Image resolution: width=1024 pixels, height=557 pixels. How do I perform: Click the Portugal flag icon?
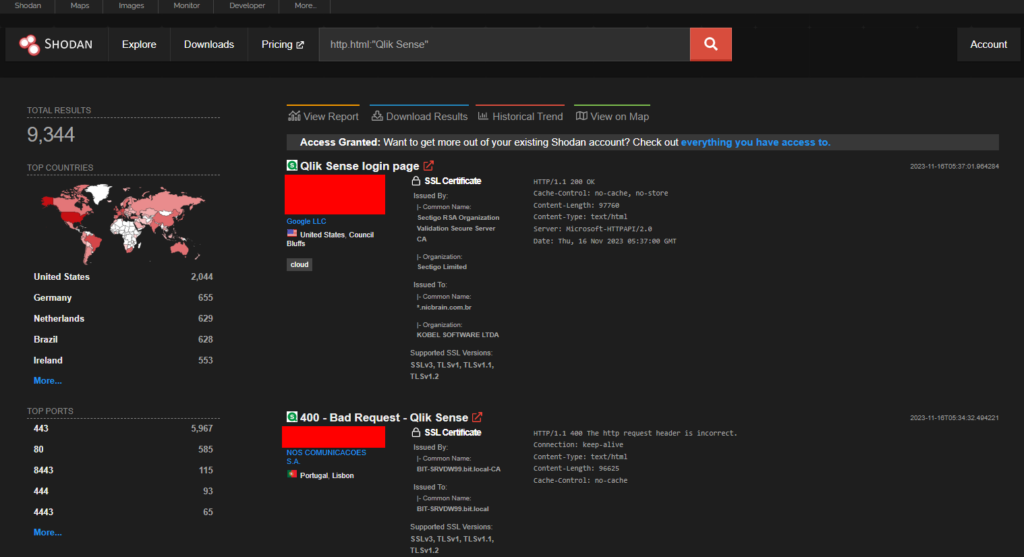coord(292,475)
